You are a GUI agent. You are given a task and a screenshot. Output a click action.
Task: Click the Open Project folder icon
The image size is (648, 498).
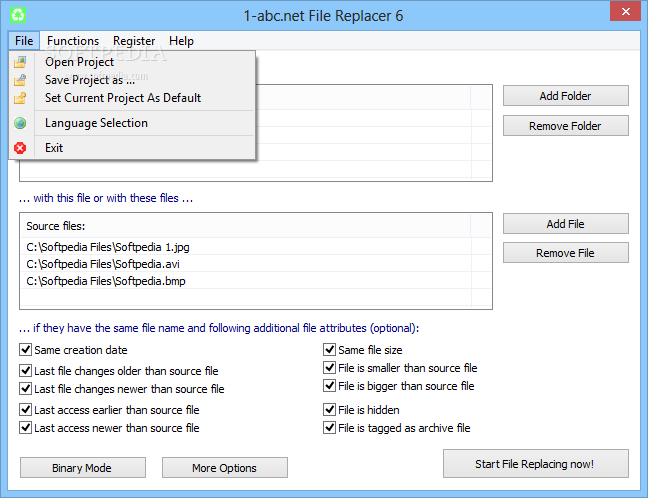(x=20, y=62)
